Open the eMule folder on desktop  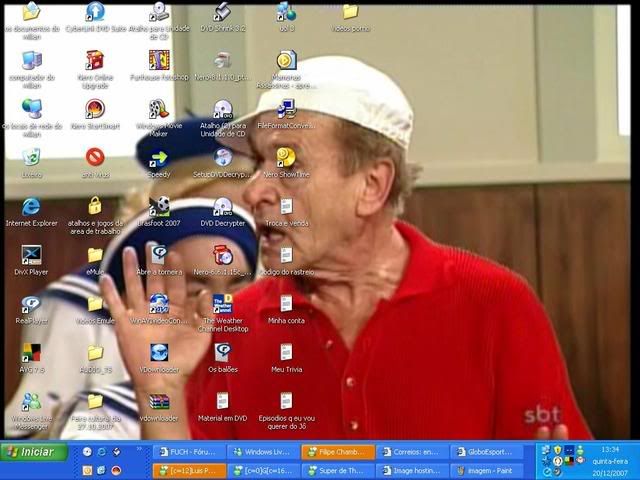(x=95, y=255)
